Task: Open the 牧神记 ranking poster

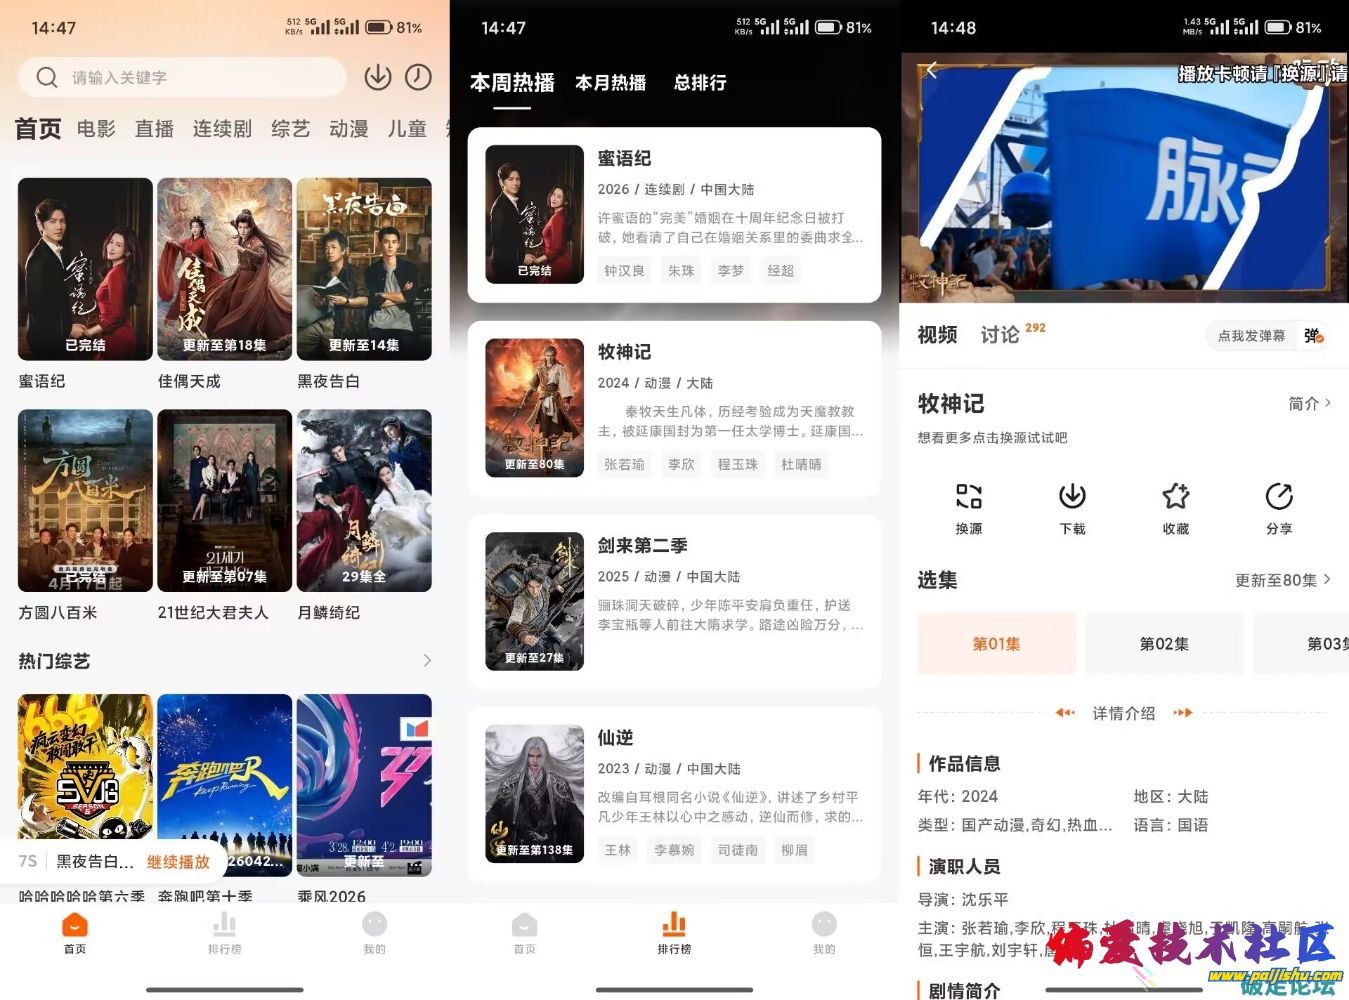Action: (x=534, y=407)
